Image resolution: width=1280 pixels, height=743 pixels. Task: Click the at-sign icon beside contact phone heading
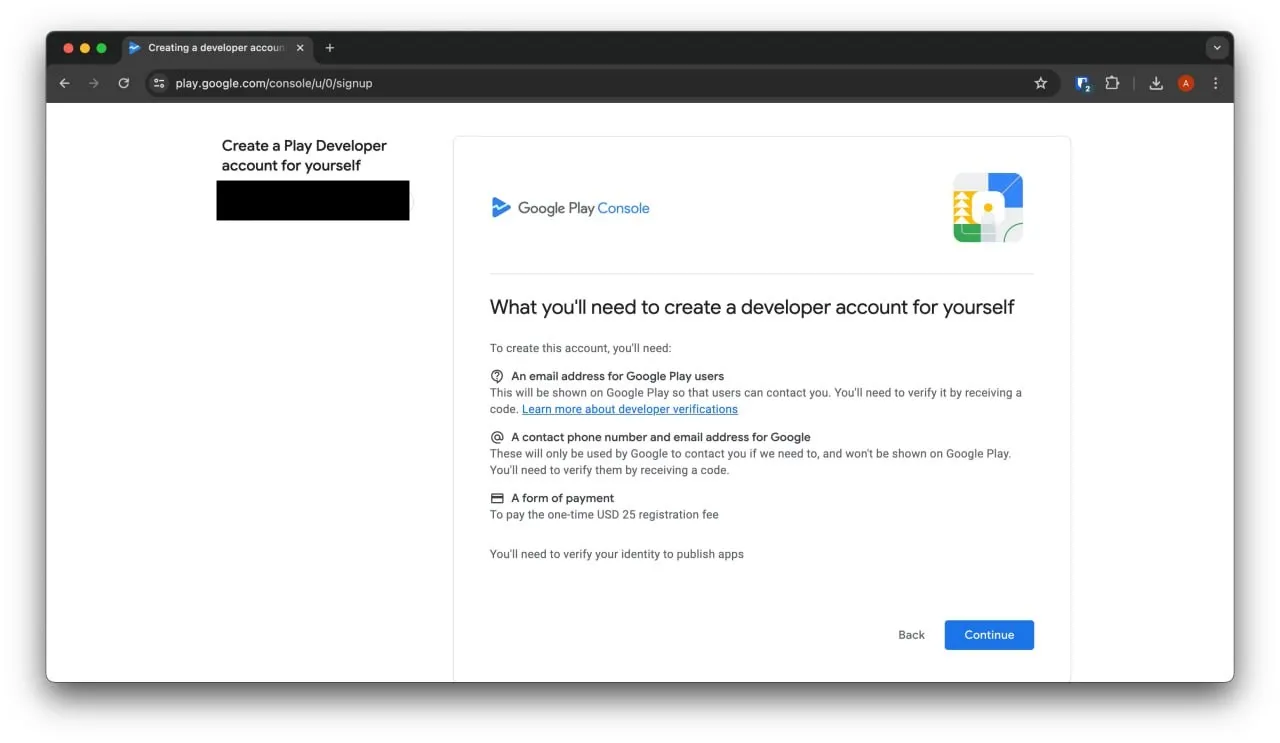tap(497, 437)
